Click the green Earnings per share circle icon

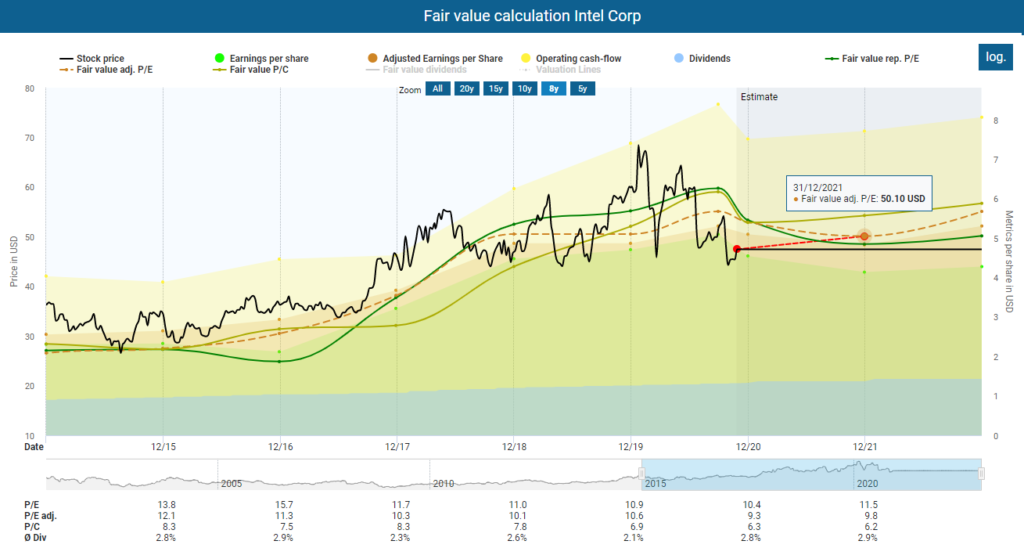[220, 58]
